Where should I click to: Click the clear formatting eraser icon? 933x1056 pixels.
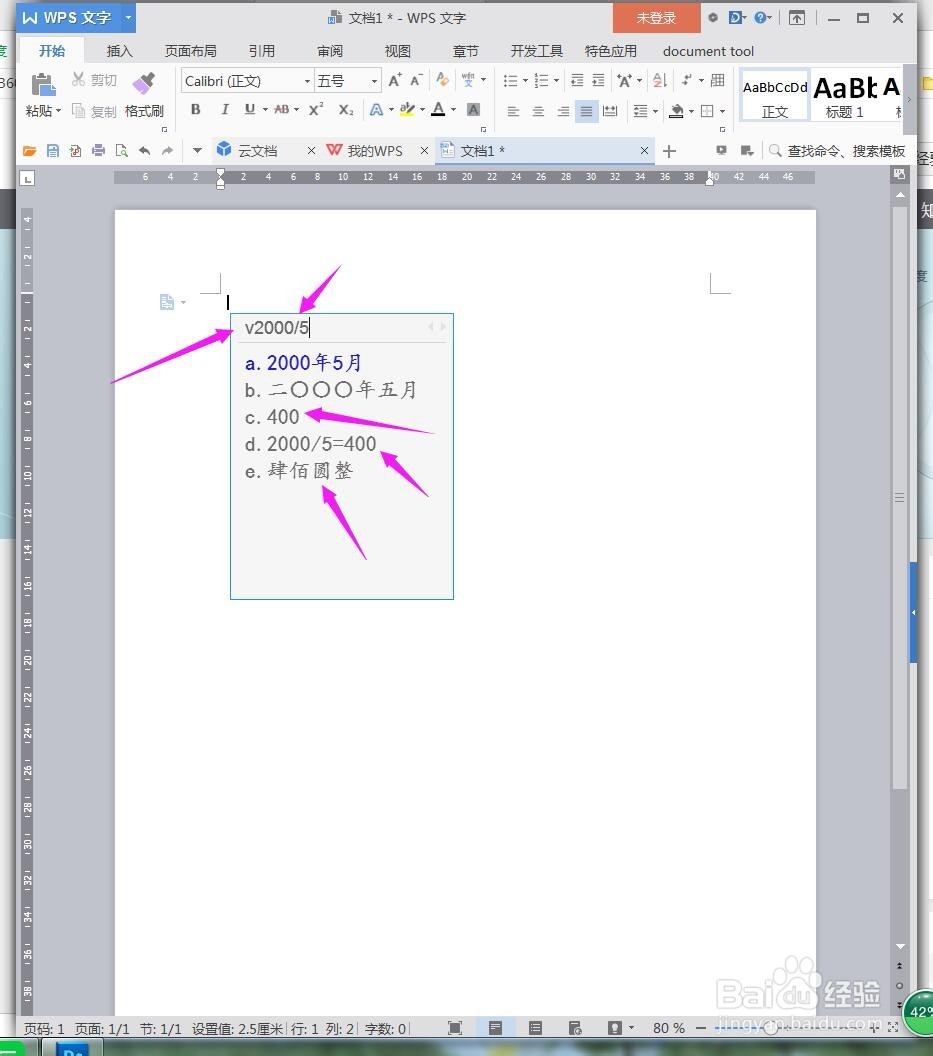pos(442,80)
